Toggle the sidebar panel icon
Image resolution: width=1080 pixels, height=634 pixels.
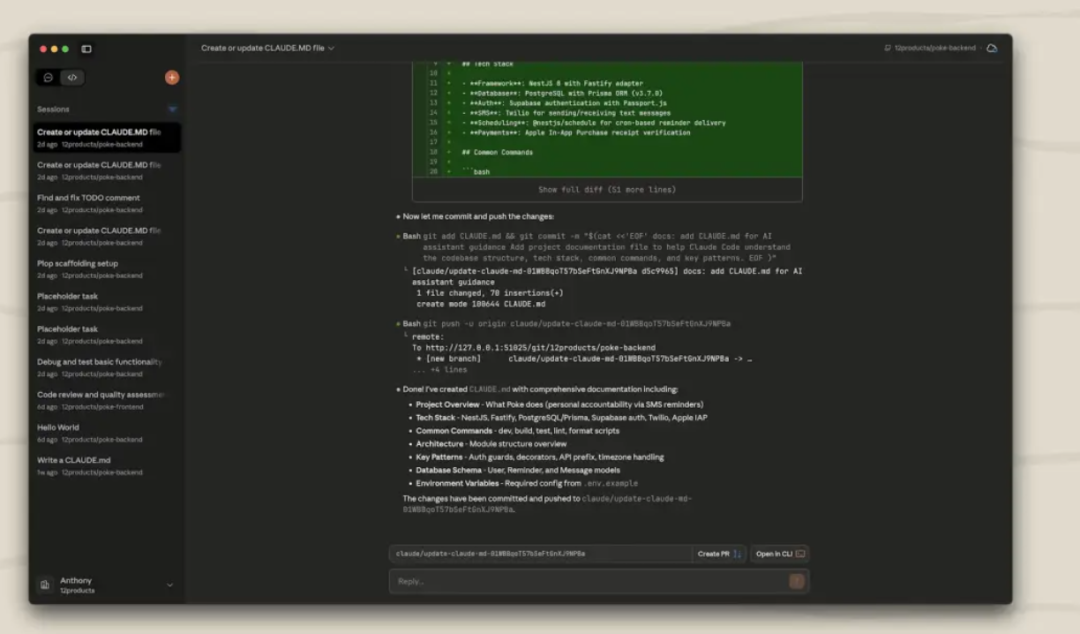(x=86, y=49)
